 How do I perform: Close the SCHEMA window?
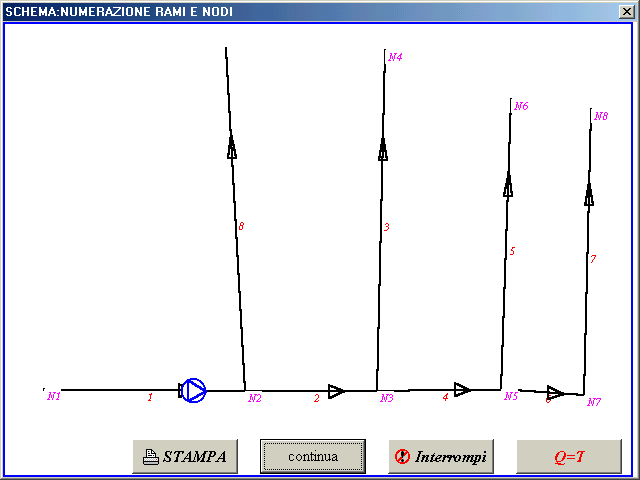click(x=627, y=11)
